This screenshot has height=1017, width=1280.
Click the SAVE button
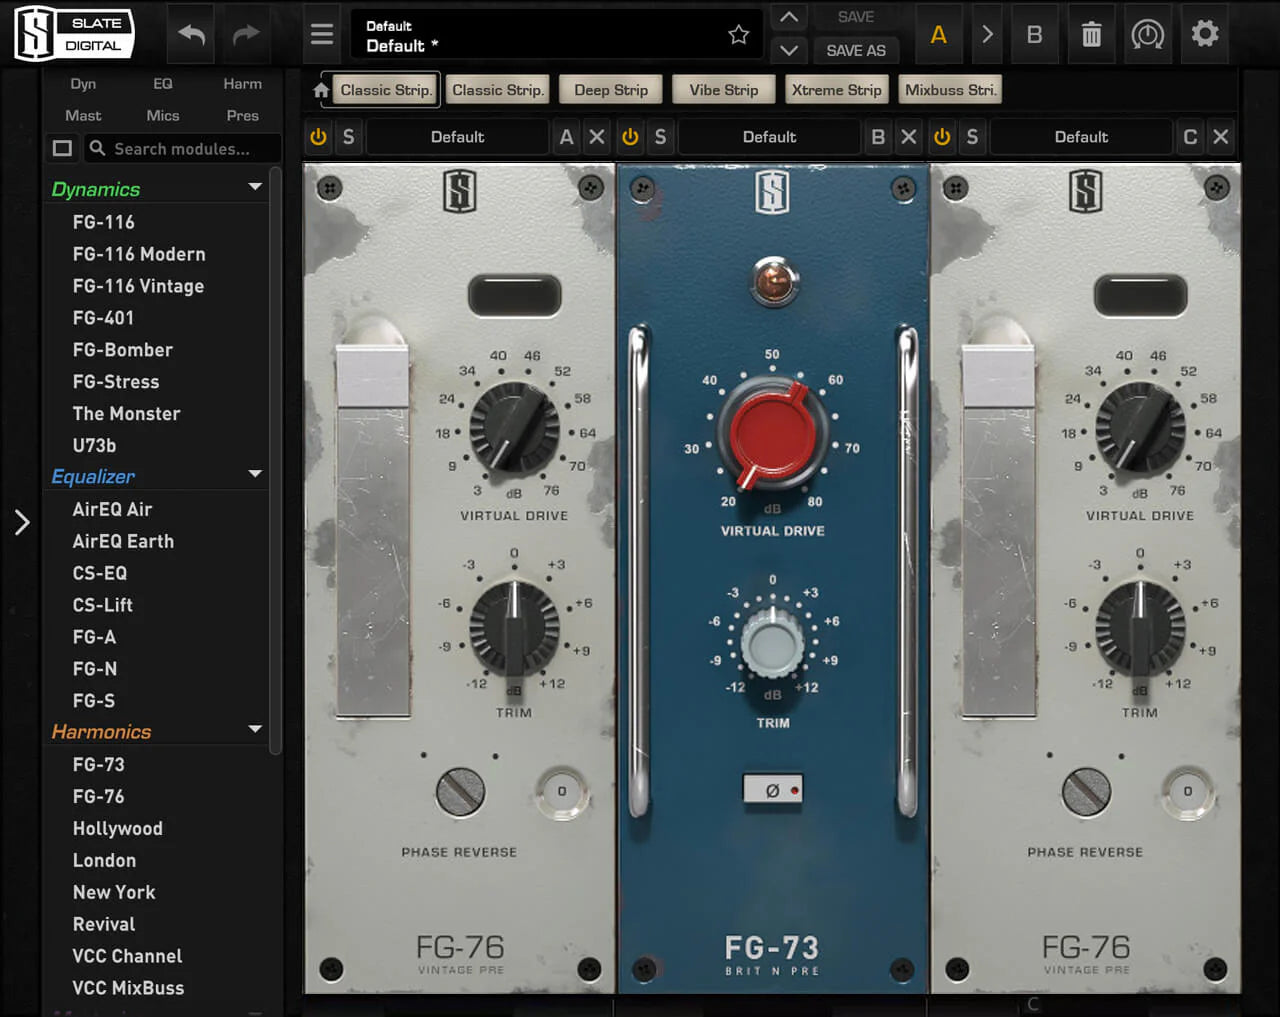pyautogui.click(x=856, y=17)
